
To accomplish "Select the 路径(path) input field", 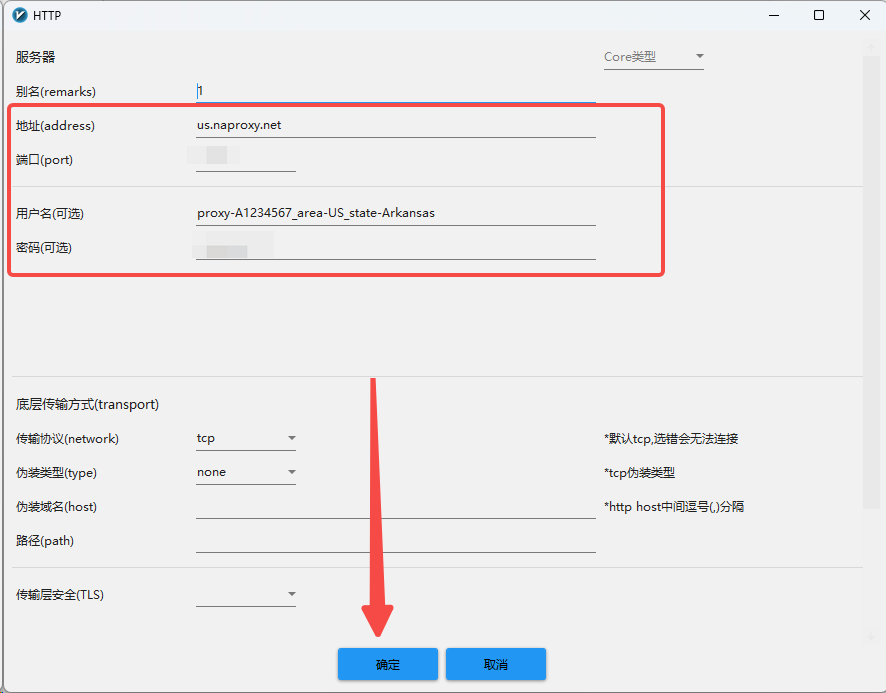I will (396, 541).
